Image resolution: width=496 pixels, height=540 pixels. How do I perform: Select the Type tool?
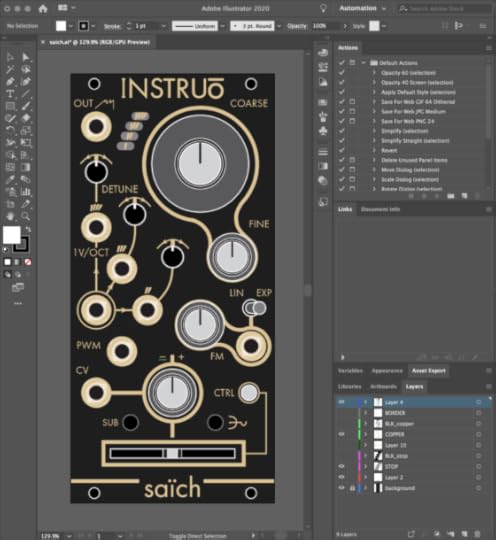click(x=10, y=94)
